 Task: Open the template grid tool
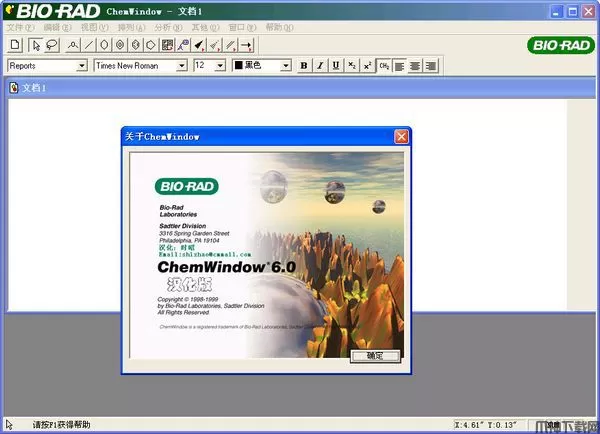167,45
